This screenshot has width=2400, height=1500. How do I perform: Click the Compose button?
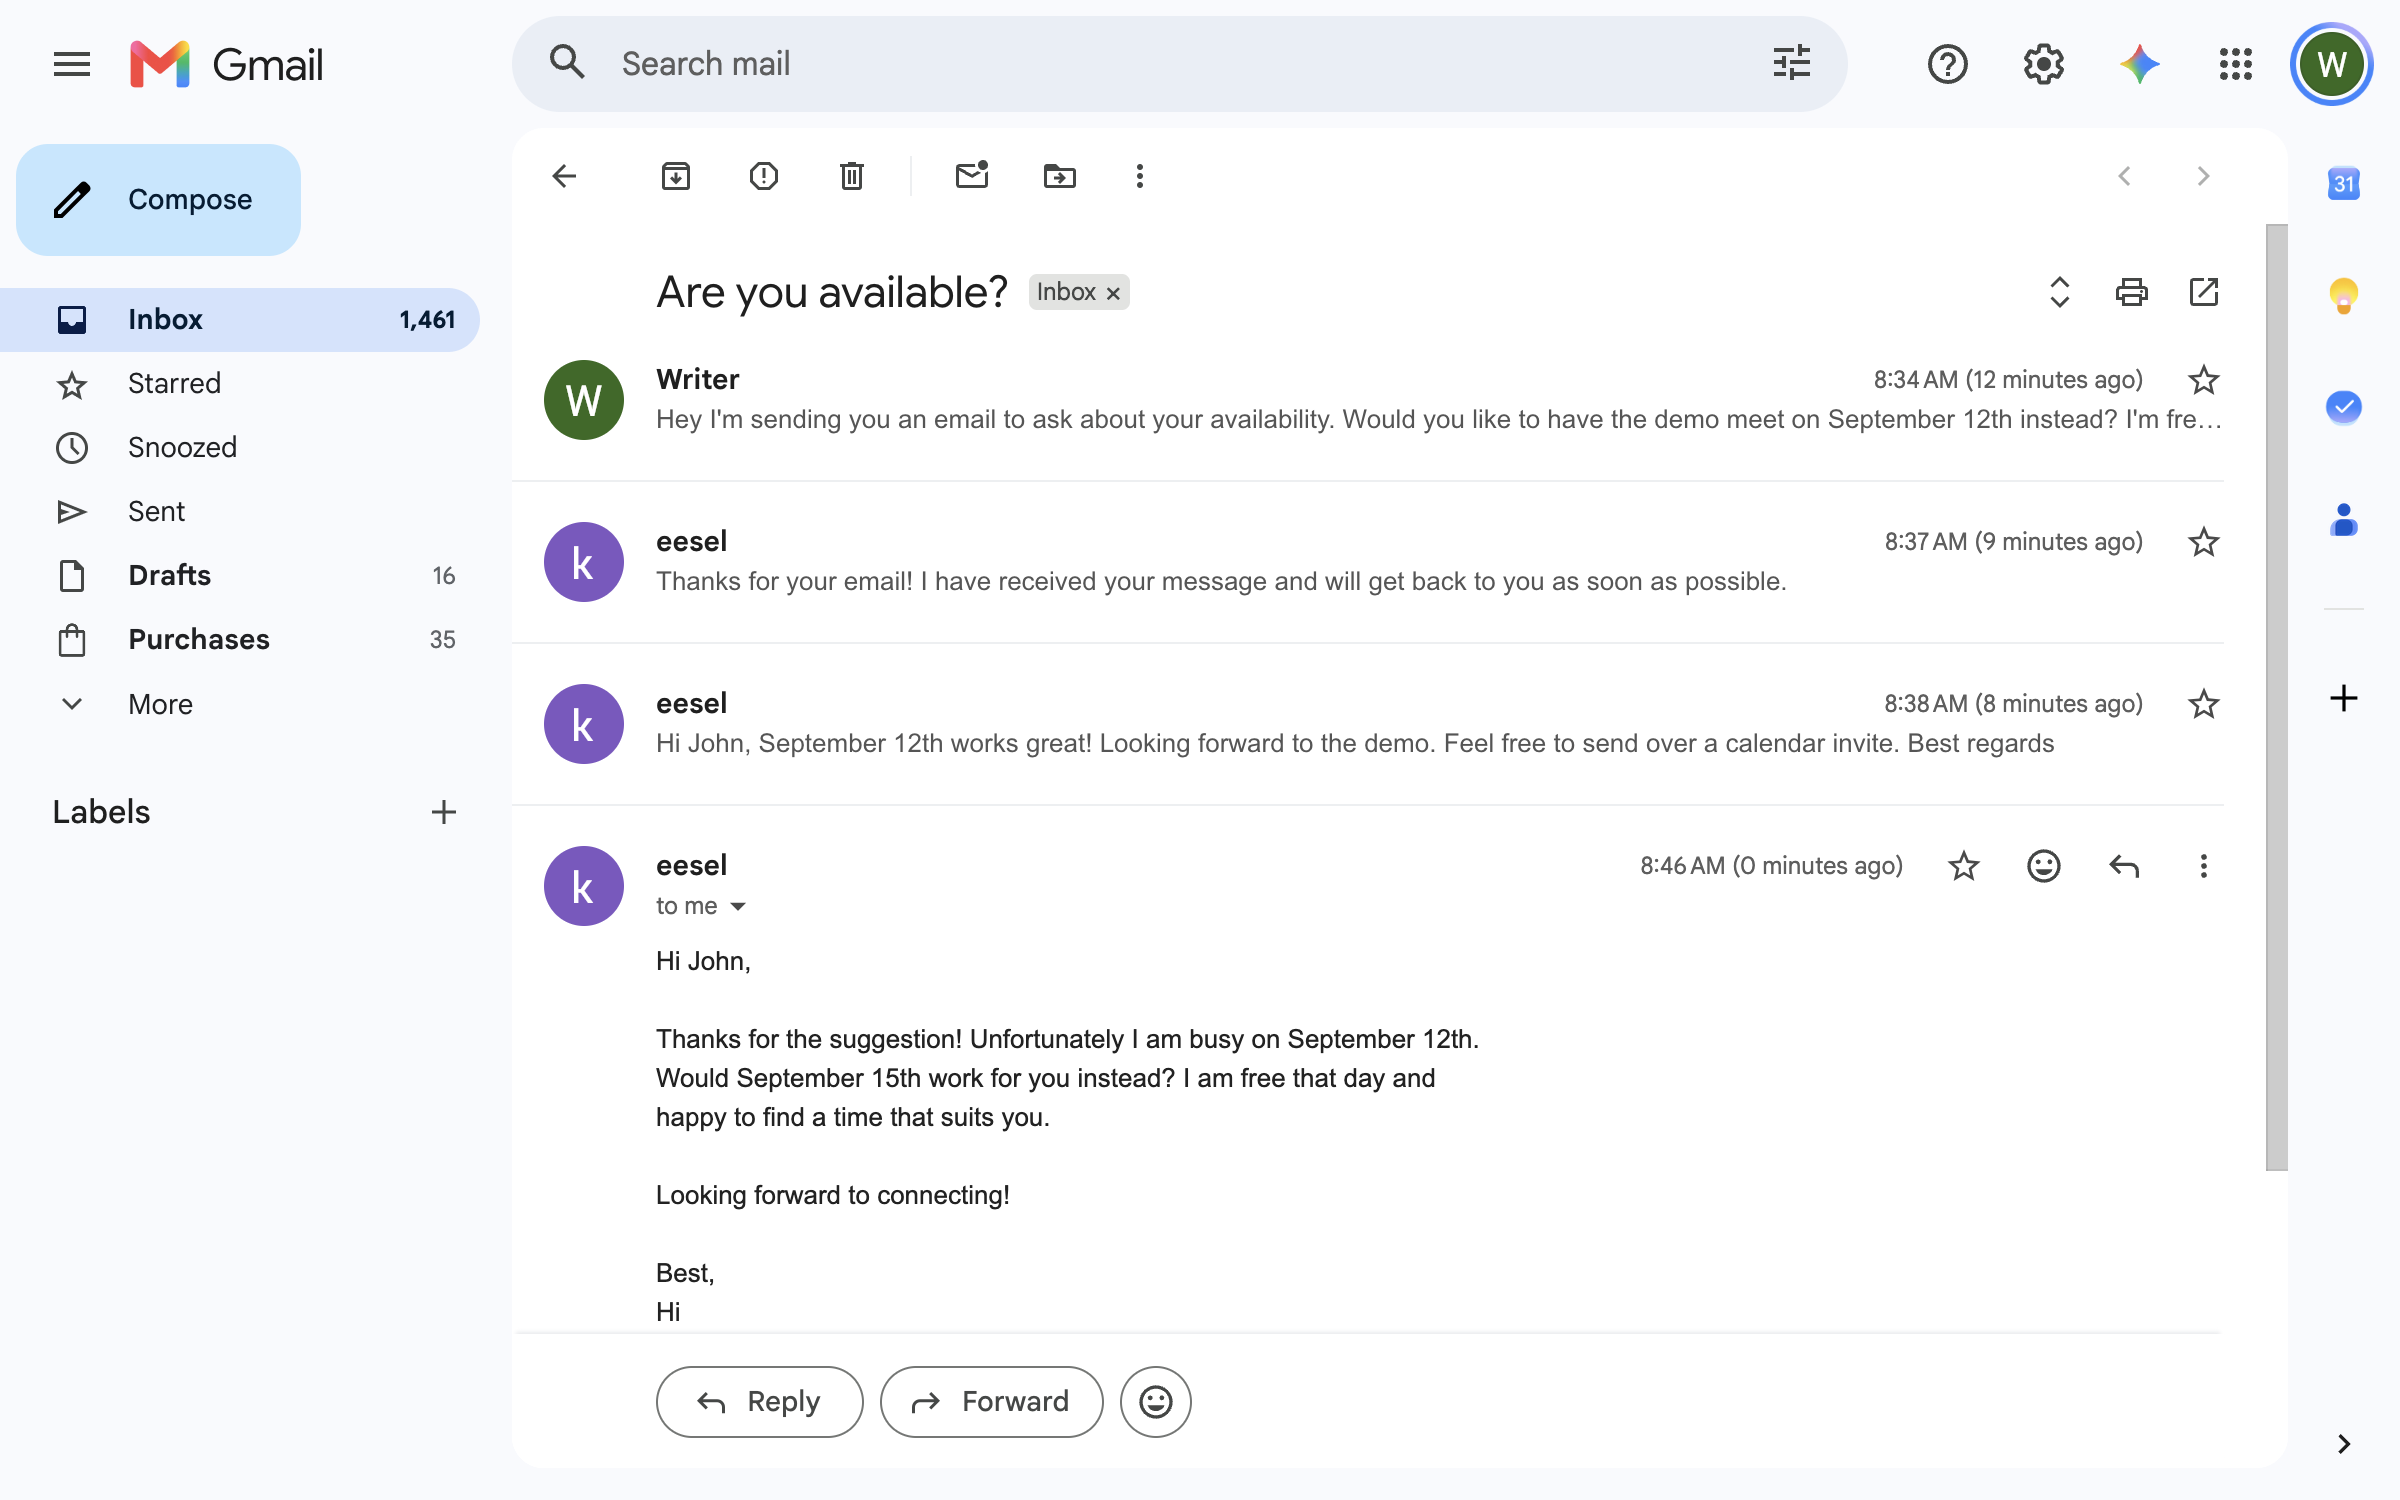point(158,200)
